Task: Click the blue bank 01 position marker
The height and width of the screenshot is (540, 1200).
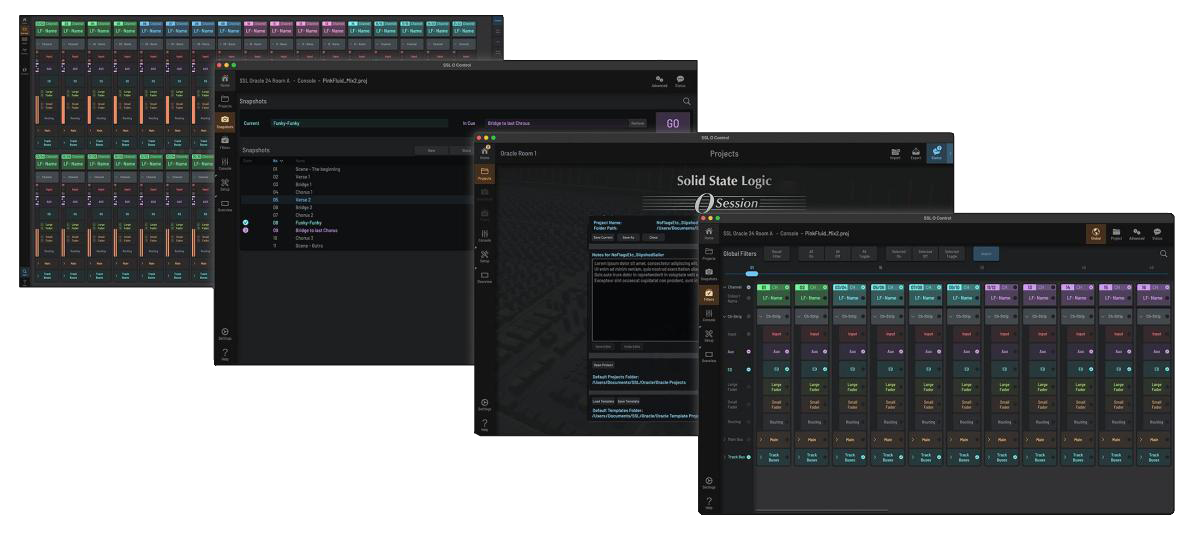Action: click(752, 273)
